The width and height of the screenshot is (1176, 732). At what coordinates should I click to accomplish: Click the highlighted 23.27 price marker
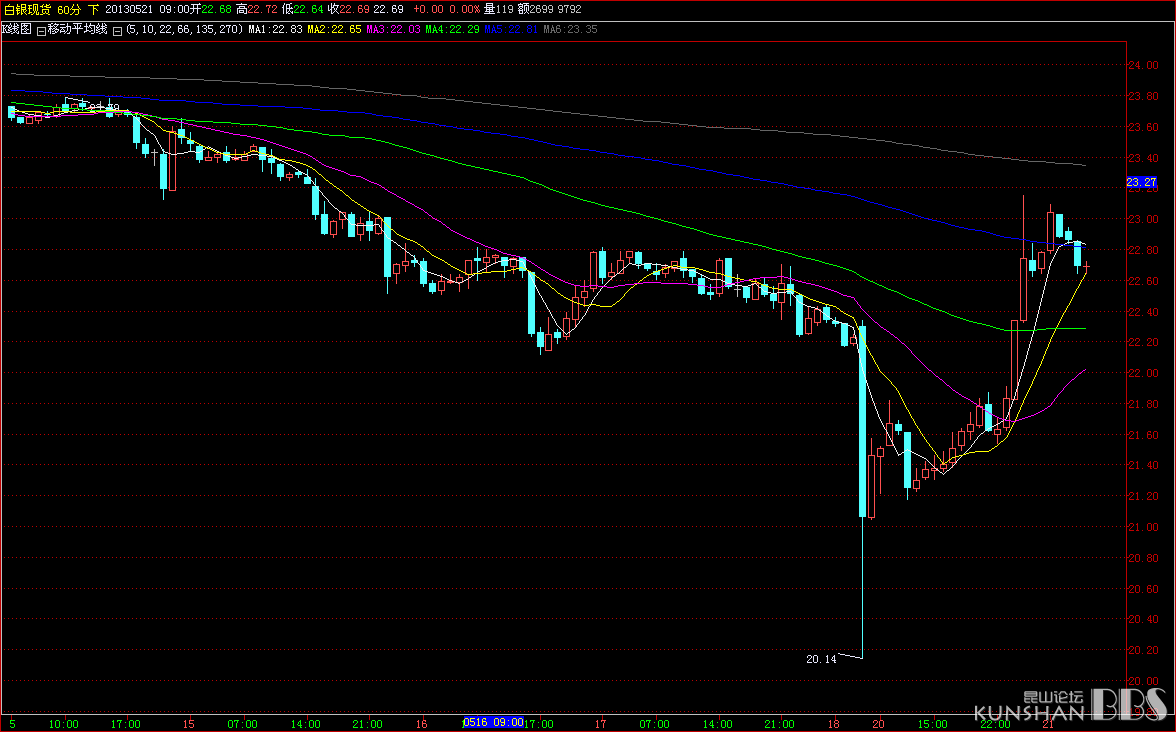pos(1142,182)
